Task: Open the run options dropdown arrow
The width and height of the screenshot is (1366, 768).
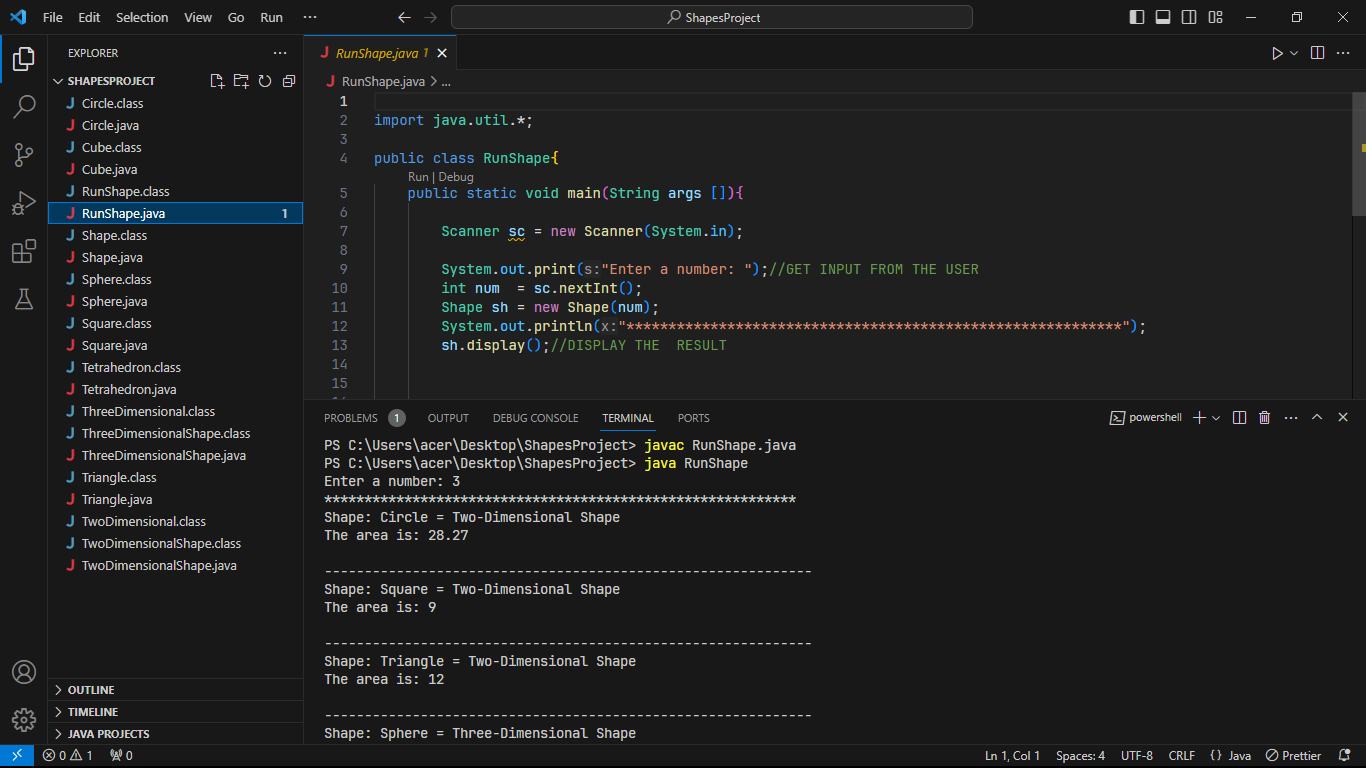Action: tap(1294, 53)
